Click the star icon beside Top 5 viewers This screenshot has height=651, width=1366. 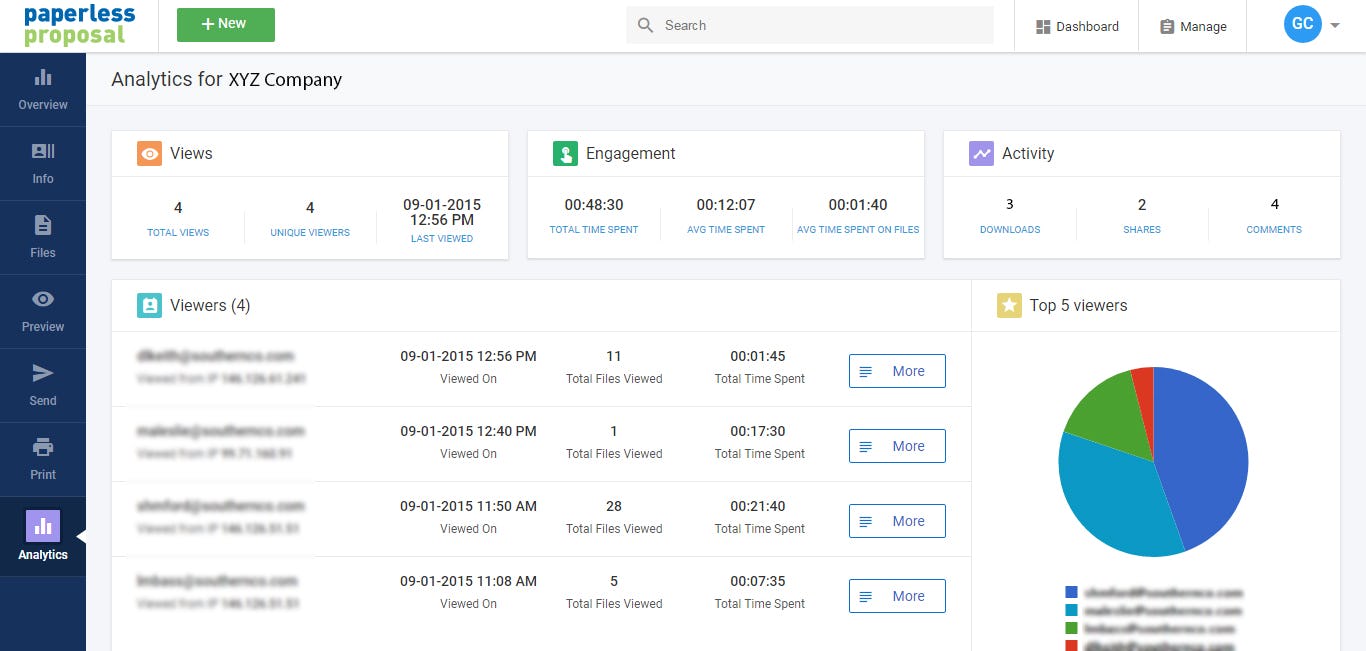(1010, 305)
